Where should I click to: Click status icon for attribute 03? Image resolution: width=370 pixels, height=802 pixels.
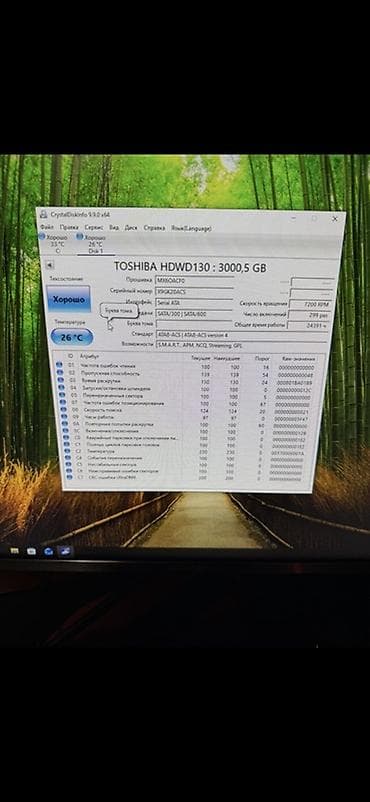(x=60, y=380)
